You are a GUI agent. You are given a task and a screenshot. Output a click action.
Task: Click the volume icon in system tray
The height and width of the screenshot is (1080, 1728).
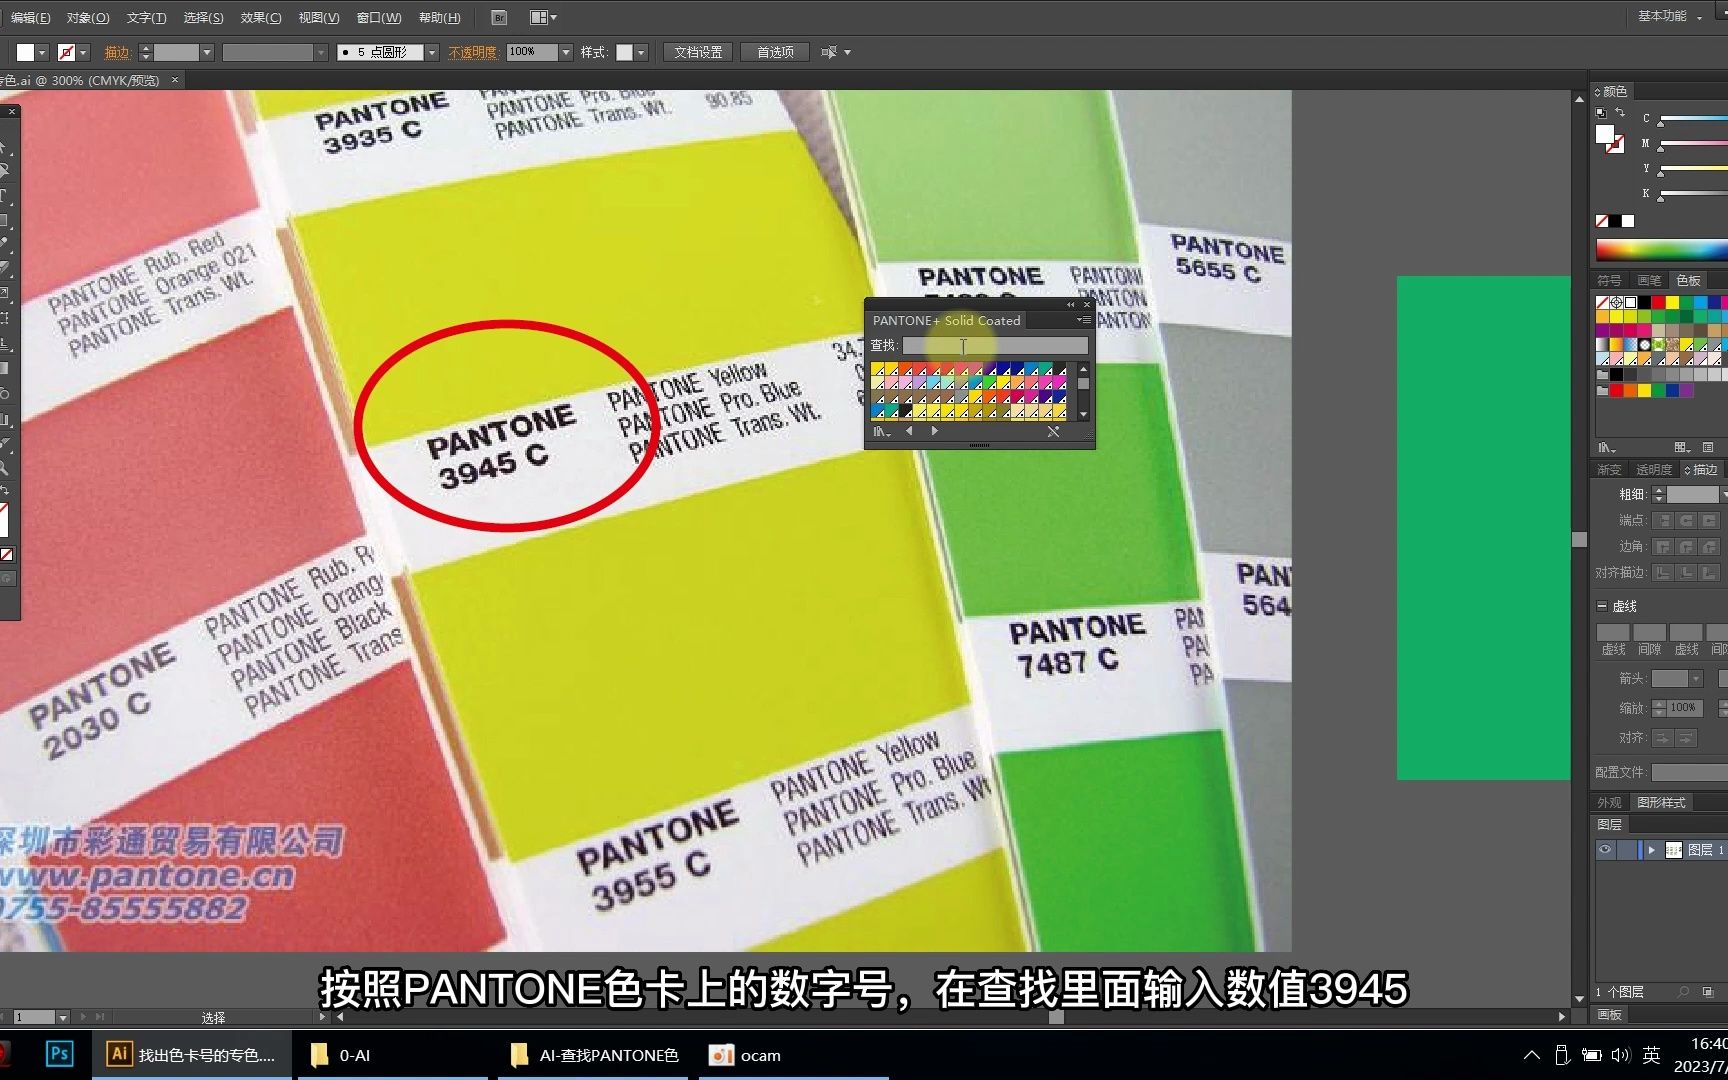click(x=1621, y=1055)
